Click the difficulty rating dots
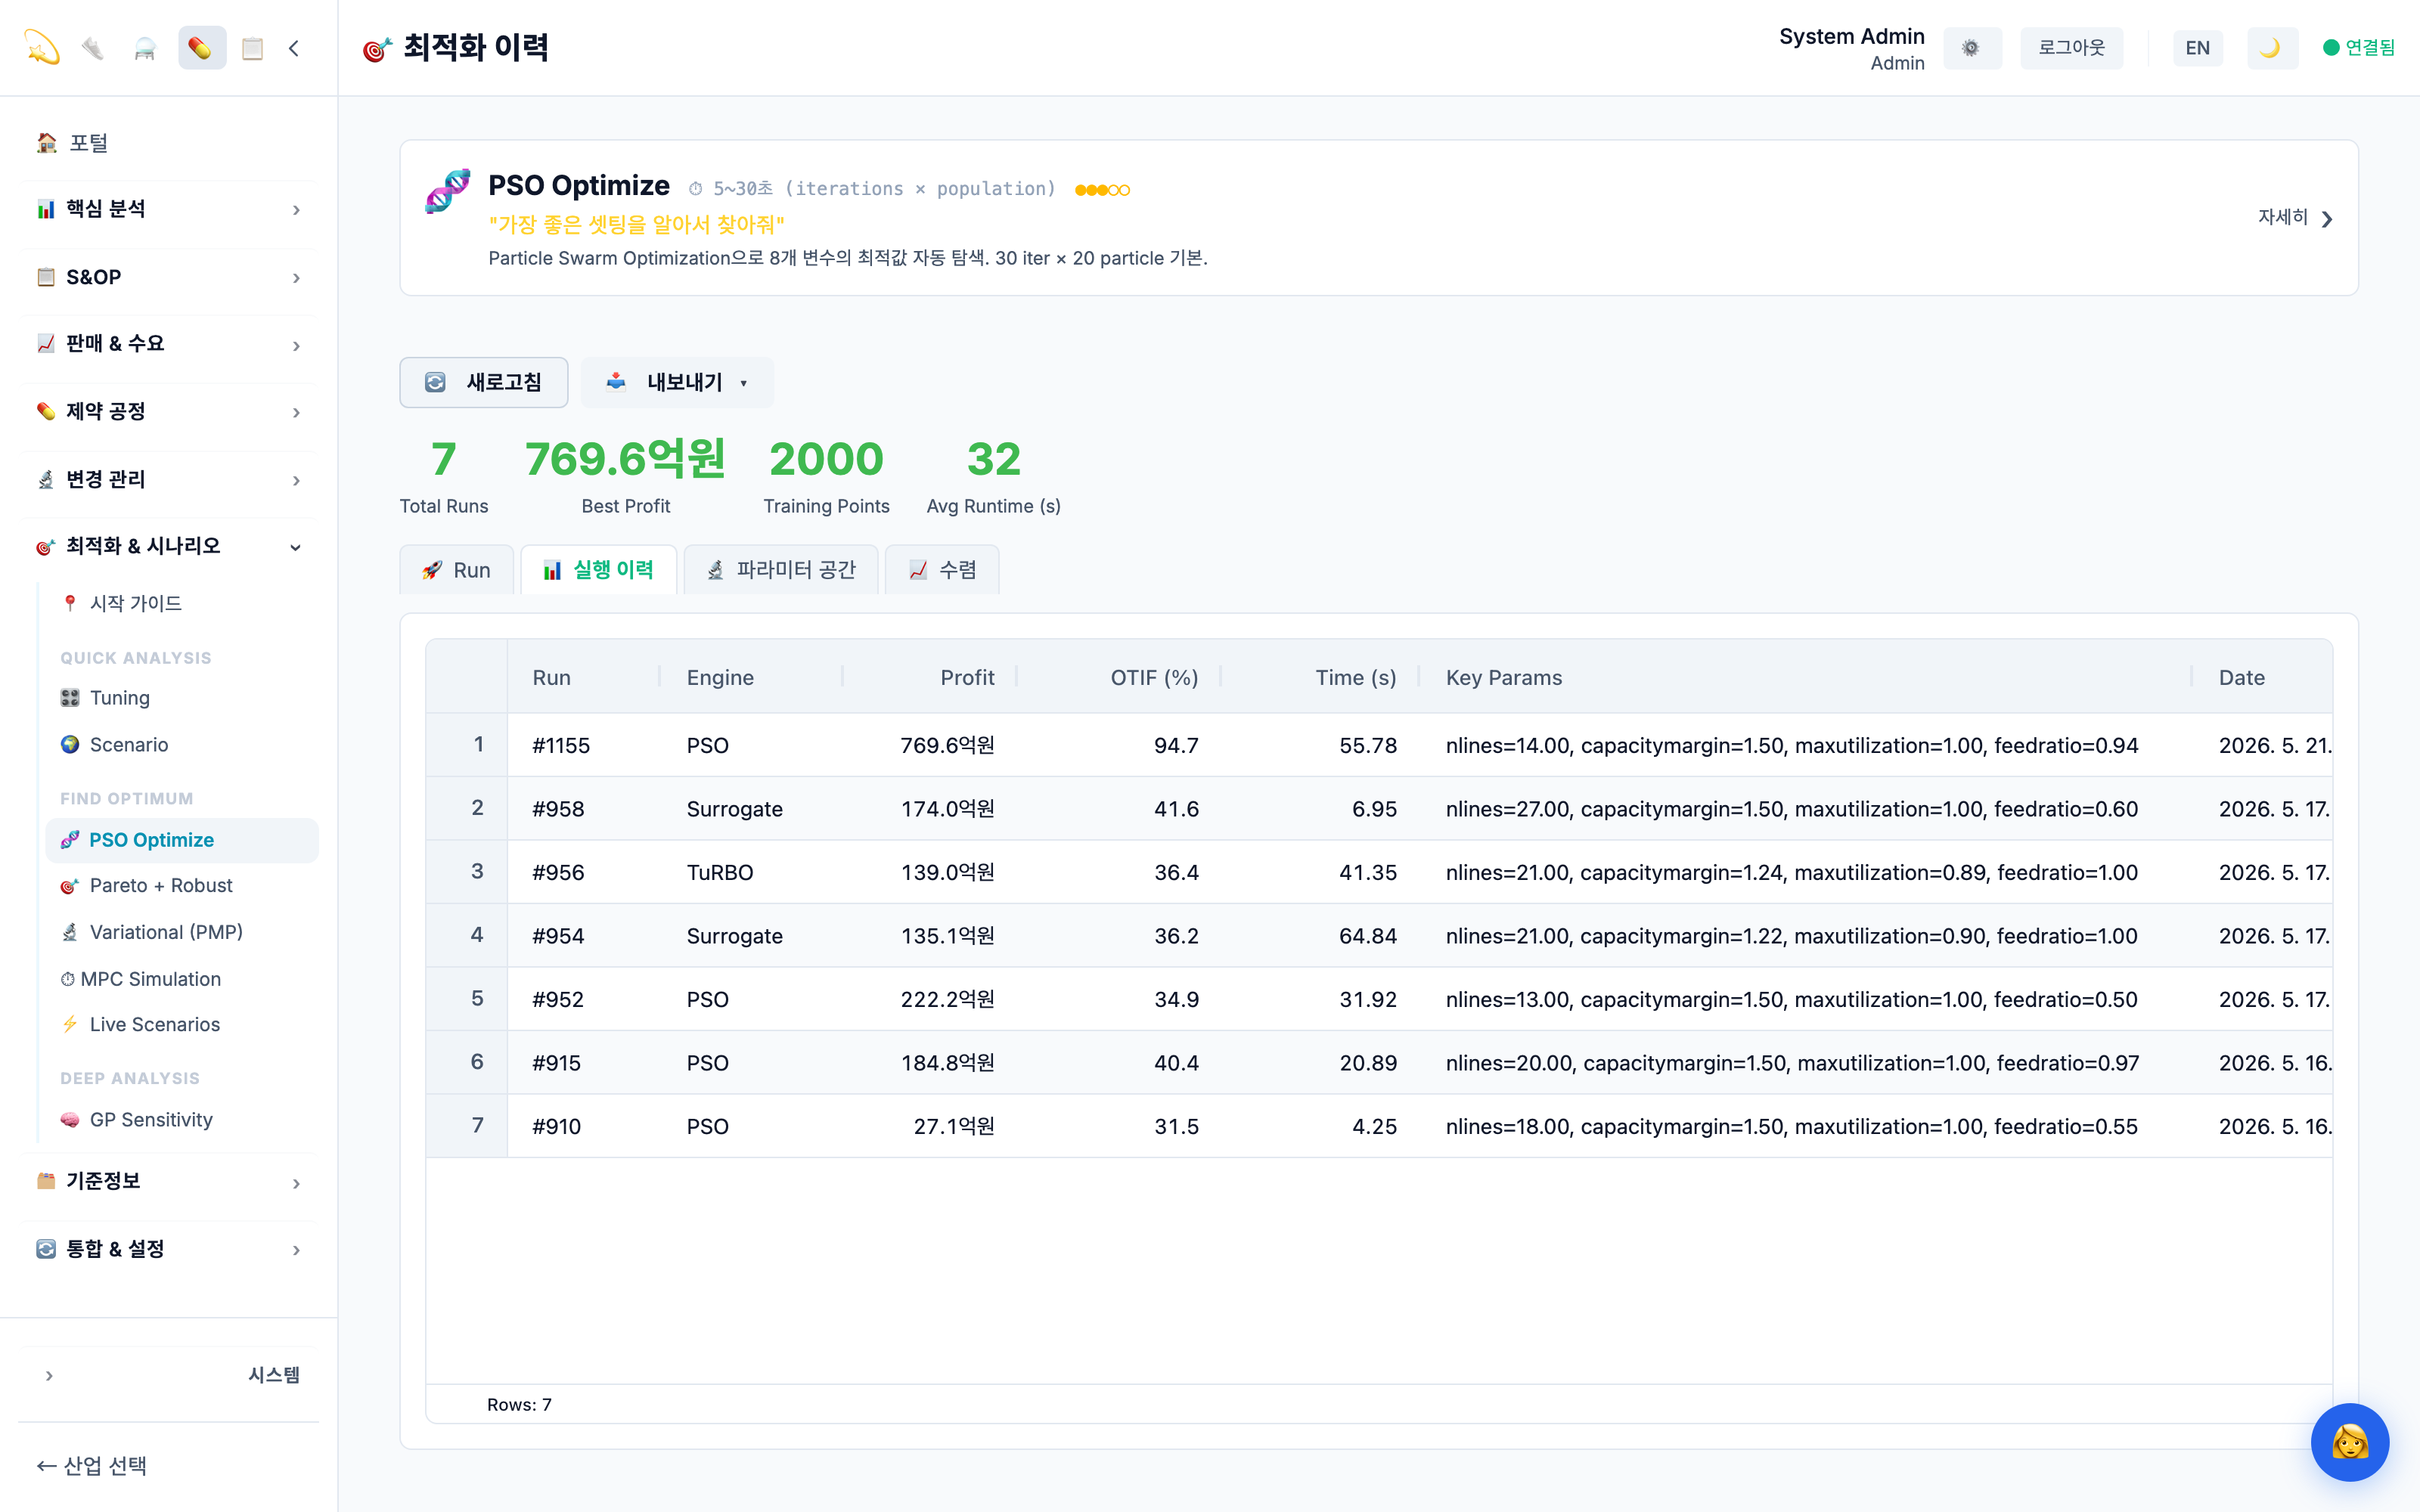 click(x=1102, y=190)
